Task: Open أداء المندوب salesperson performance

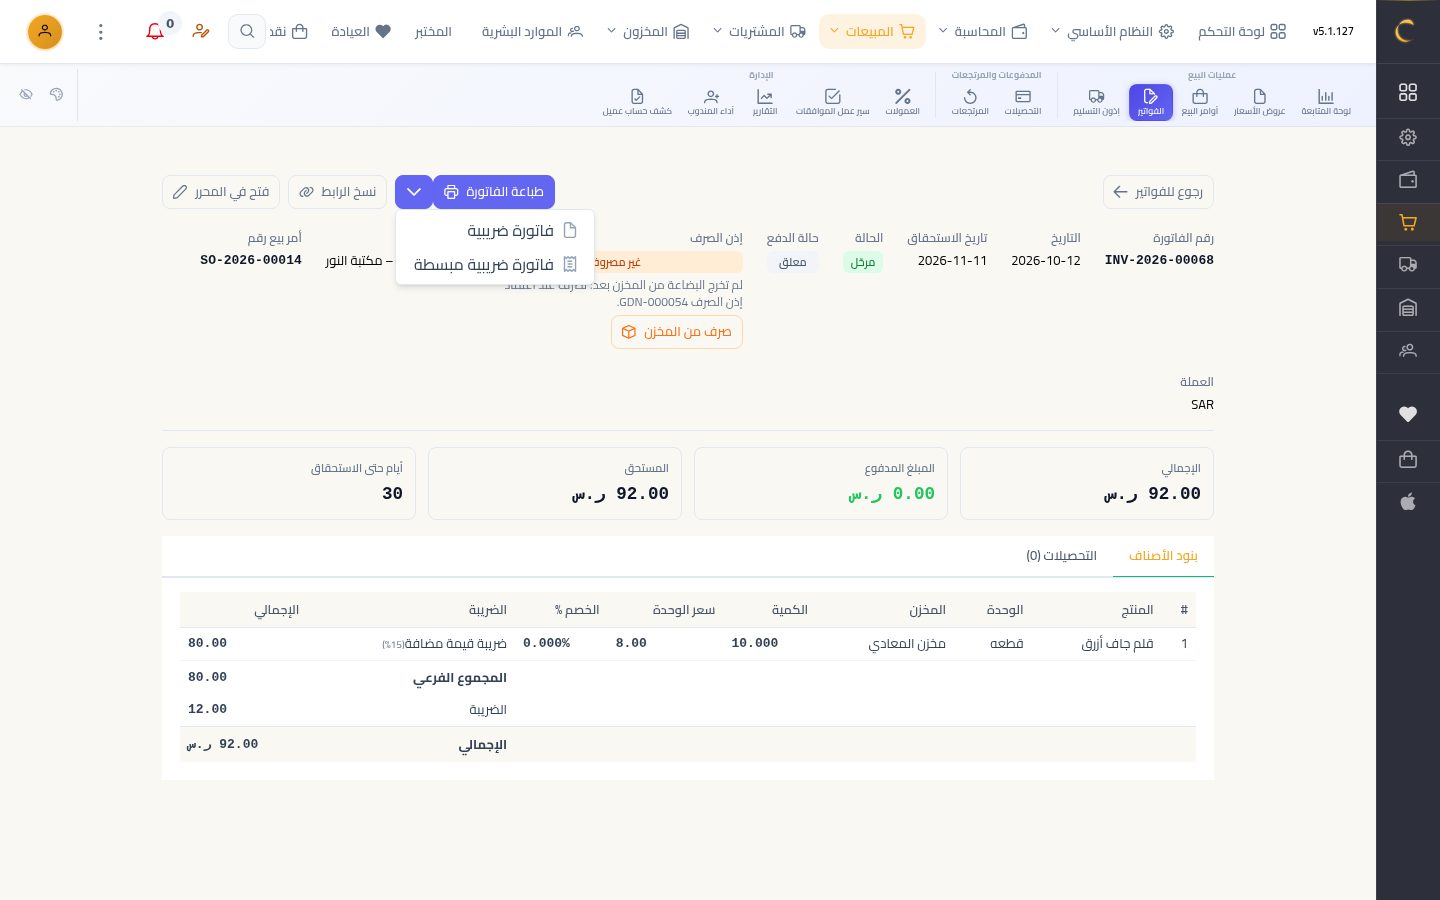Action: (x=711, y=101)
